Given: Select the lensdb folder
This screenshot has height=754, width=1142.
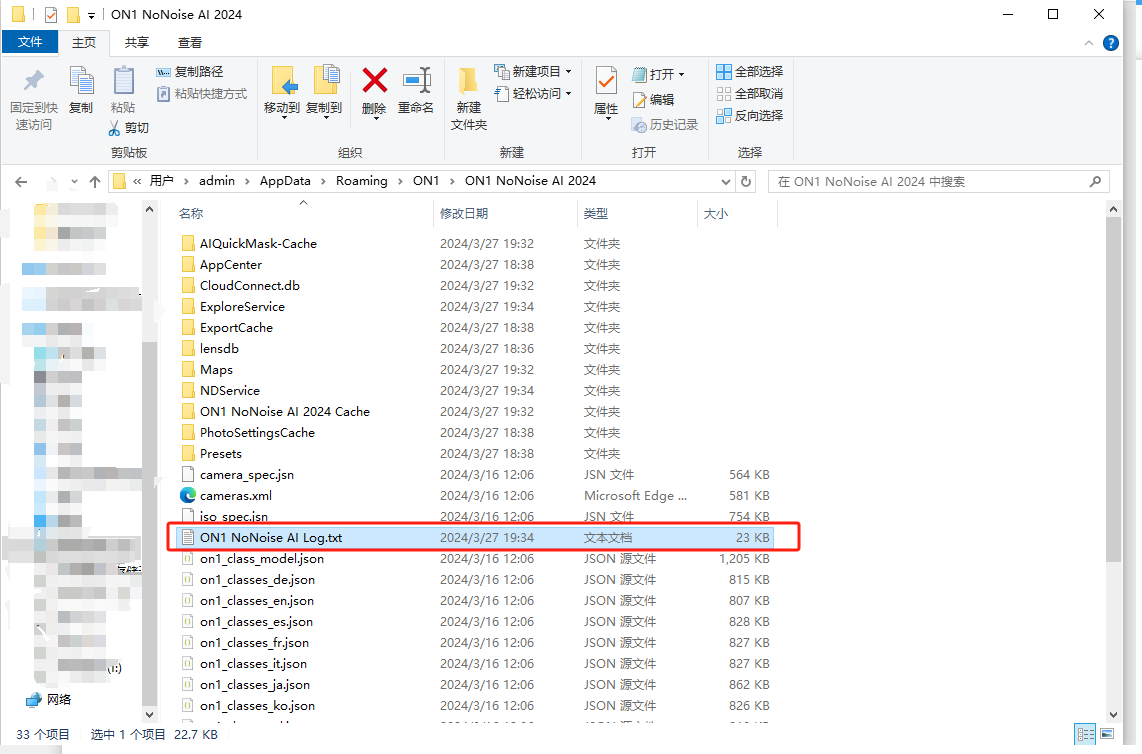Looking at the screenshot, I should 219,348.
